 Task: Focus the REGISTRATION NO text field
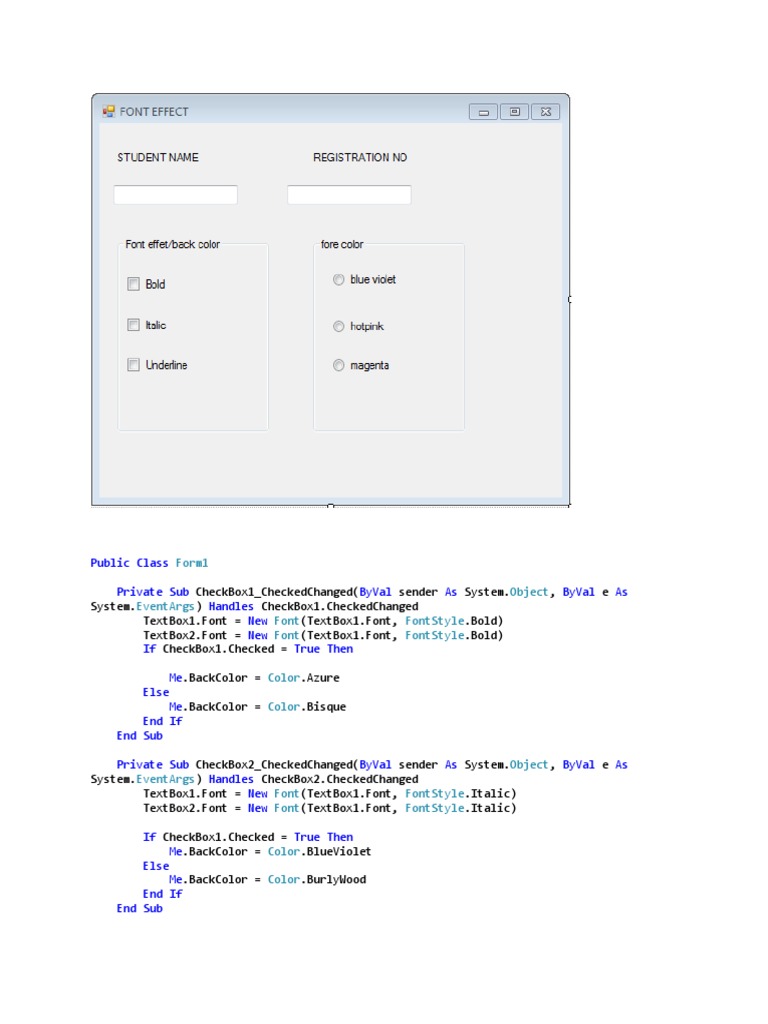coord(349,195)
